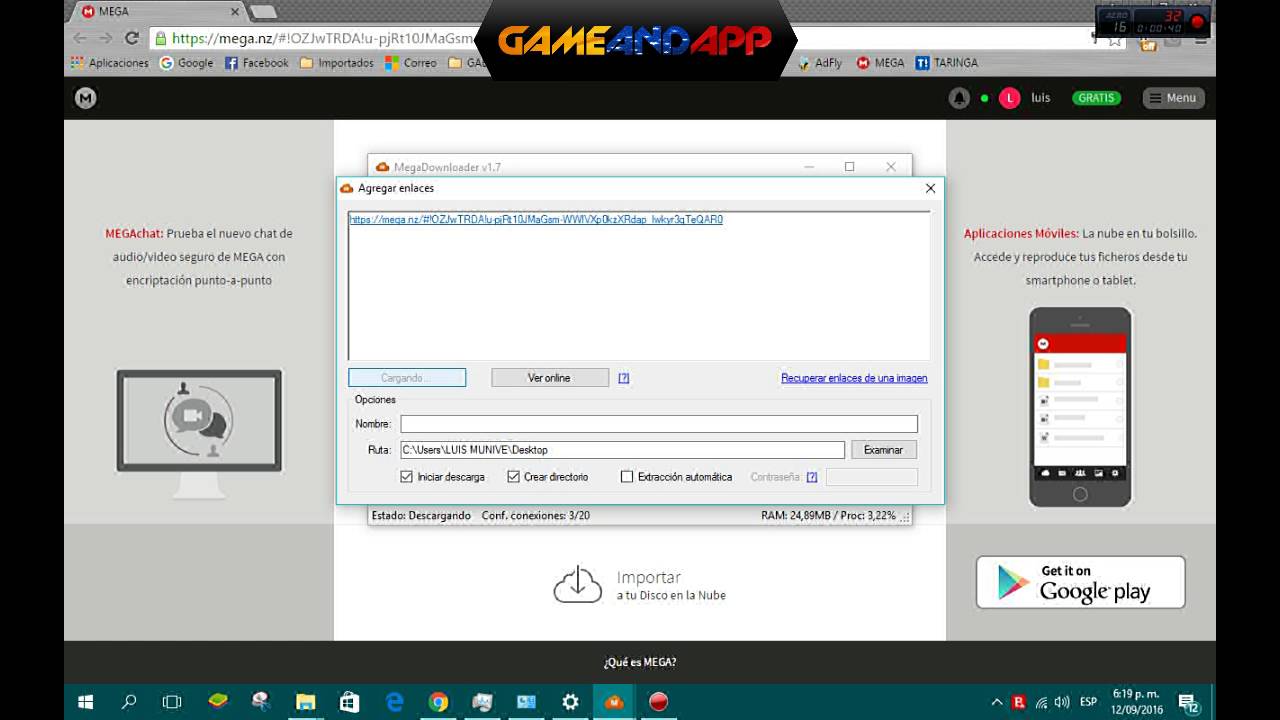Open the notifications bell in MEGA header
Viewport: 1280px width, 720px height.
click(959, 98)
